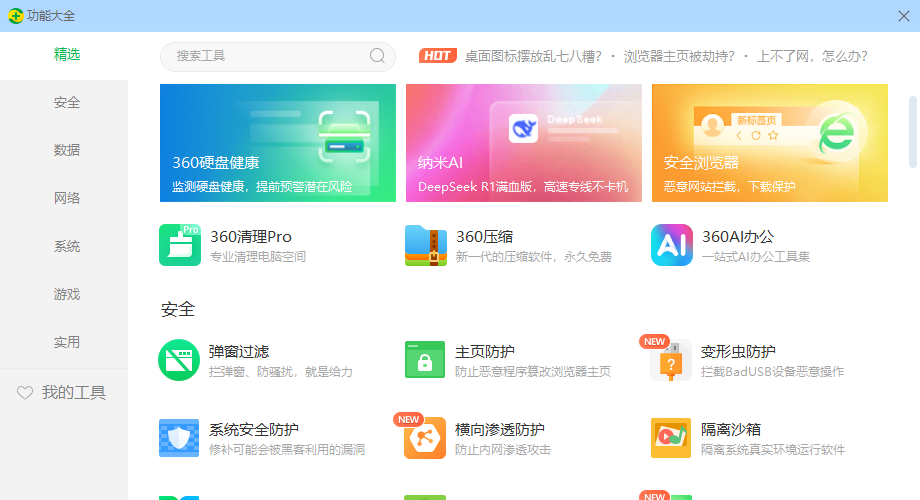Open 我的工具 in the sidebar
The height and width of the screenshot is (500, 920).
[x=64, y=393]
